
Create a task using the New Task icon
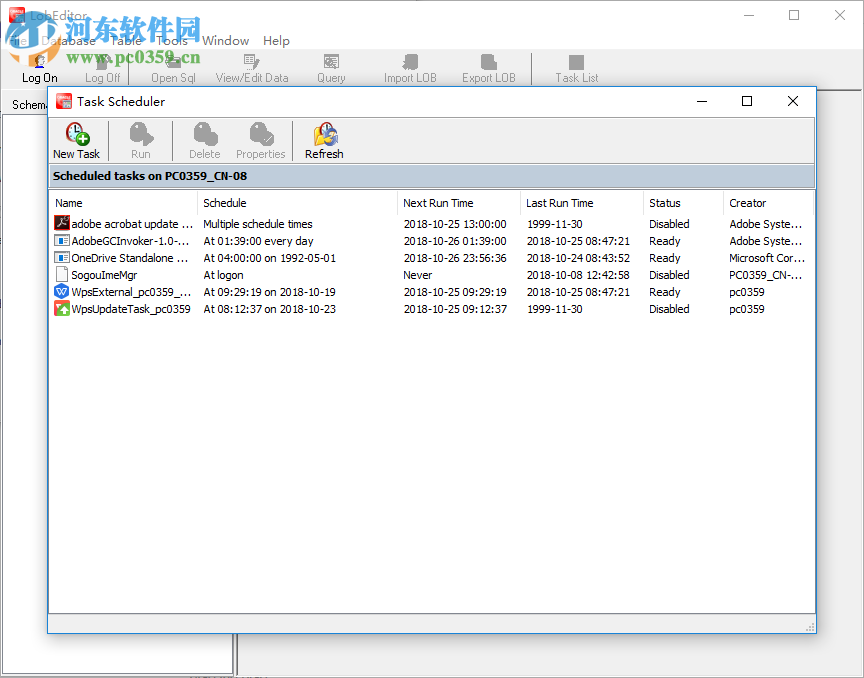pyautogui.click(x=76, y=140)
